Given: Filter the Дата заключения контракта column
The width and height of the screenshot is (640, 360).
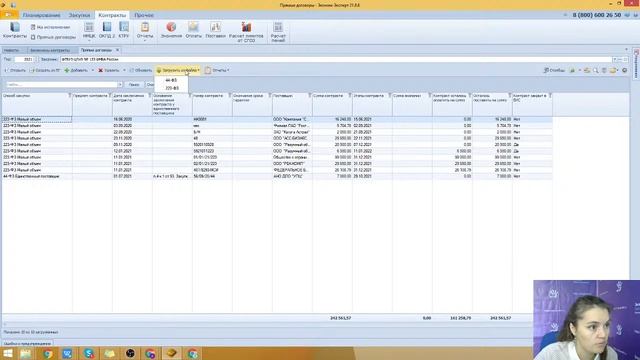Looking at the screenshot, I should click(x=150, y=96).
